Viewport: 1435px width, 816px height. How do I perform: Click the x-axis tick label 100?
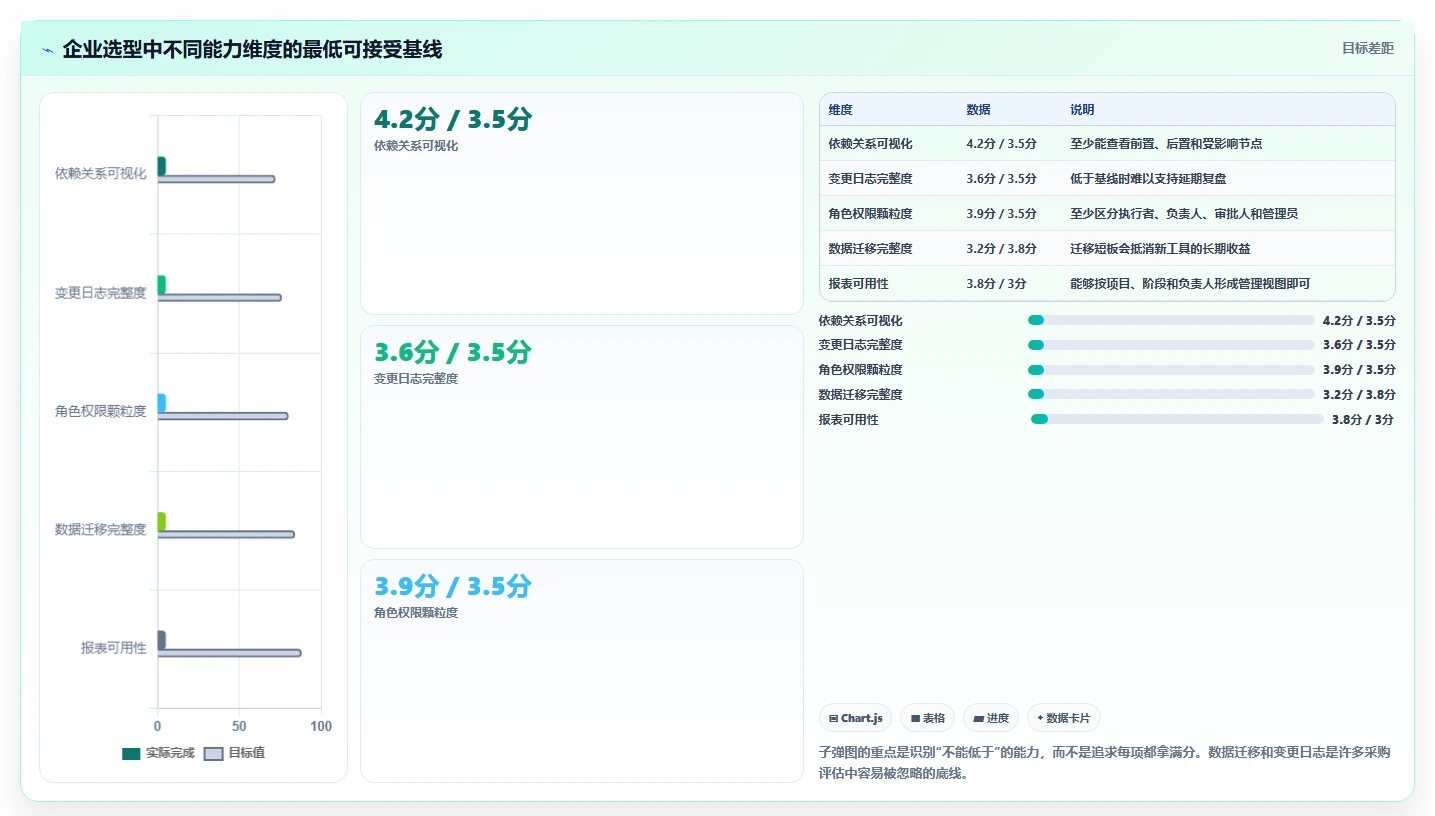tap(320, 726)
